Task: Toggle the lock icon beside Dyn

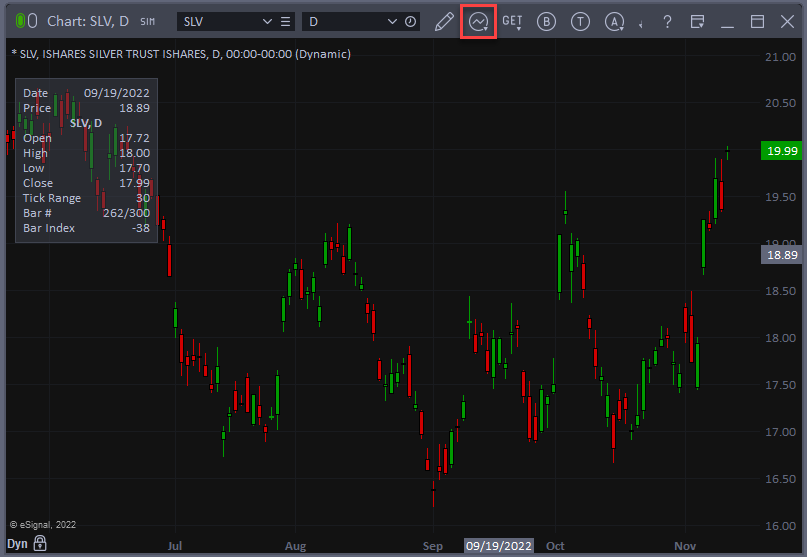Action: pyautogui.click(x=40, y=543)
